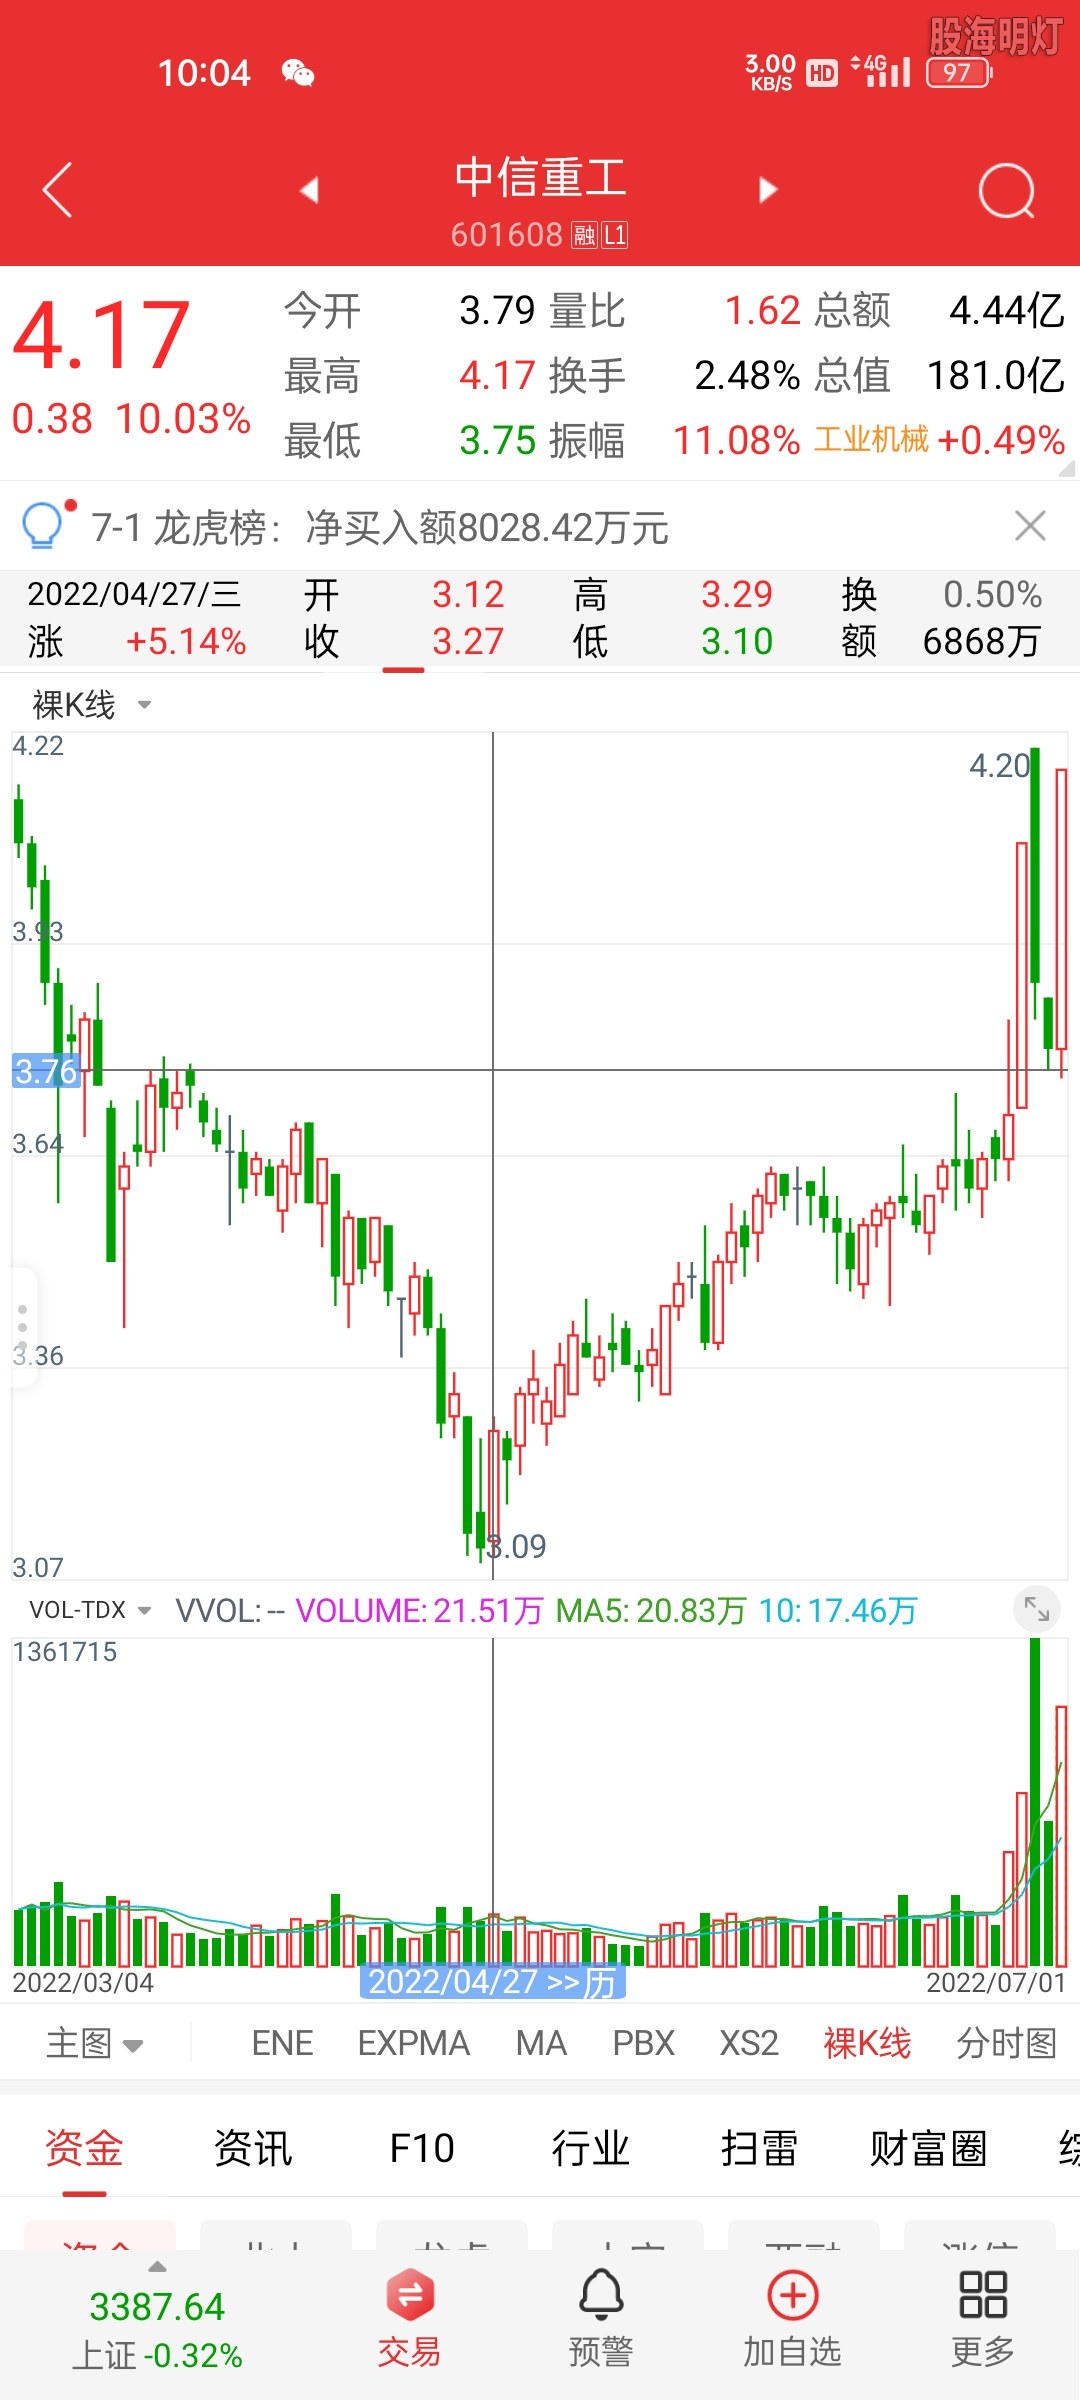
Task: Tap the 总值 181.0亿 value
Action: 995,375
